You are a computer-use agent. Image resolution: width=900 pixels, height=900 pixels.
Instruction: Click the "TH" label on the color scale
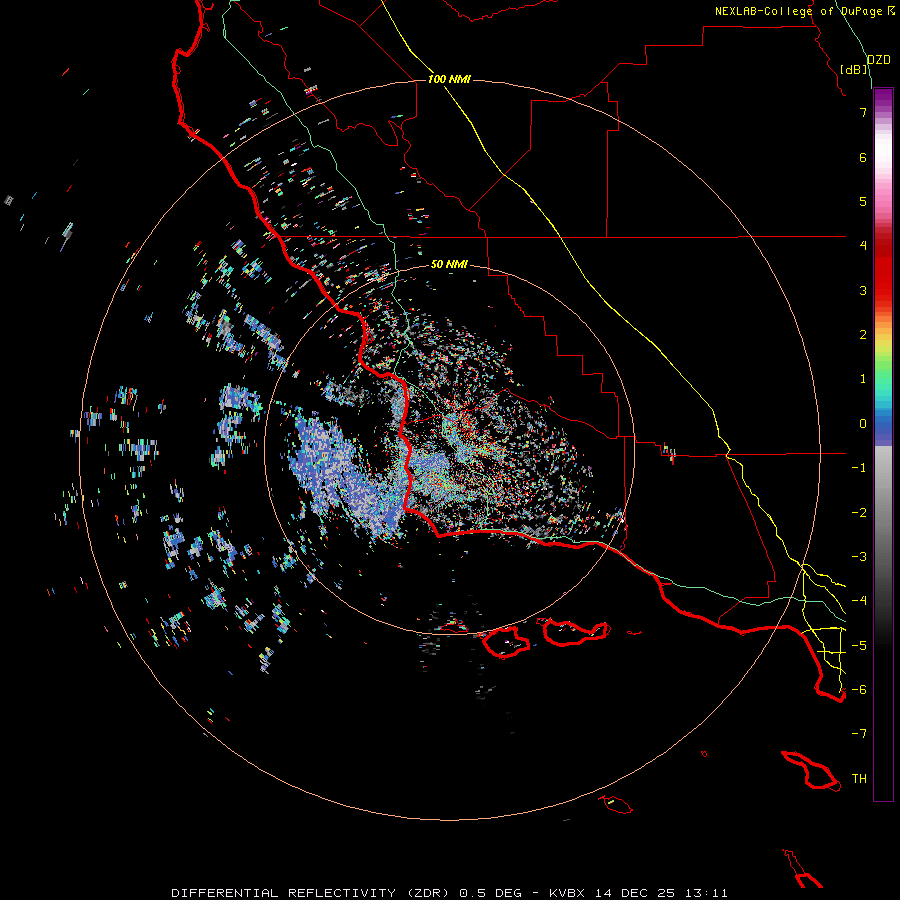point(859,778)
